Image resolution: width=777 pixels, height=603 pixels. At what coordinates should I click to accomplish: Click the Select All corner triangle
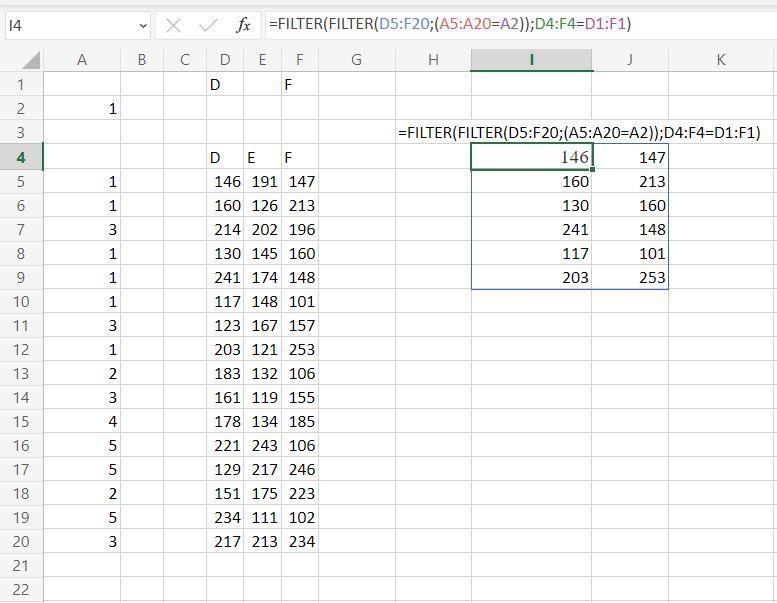(x=31, y=60)
